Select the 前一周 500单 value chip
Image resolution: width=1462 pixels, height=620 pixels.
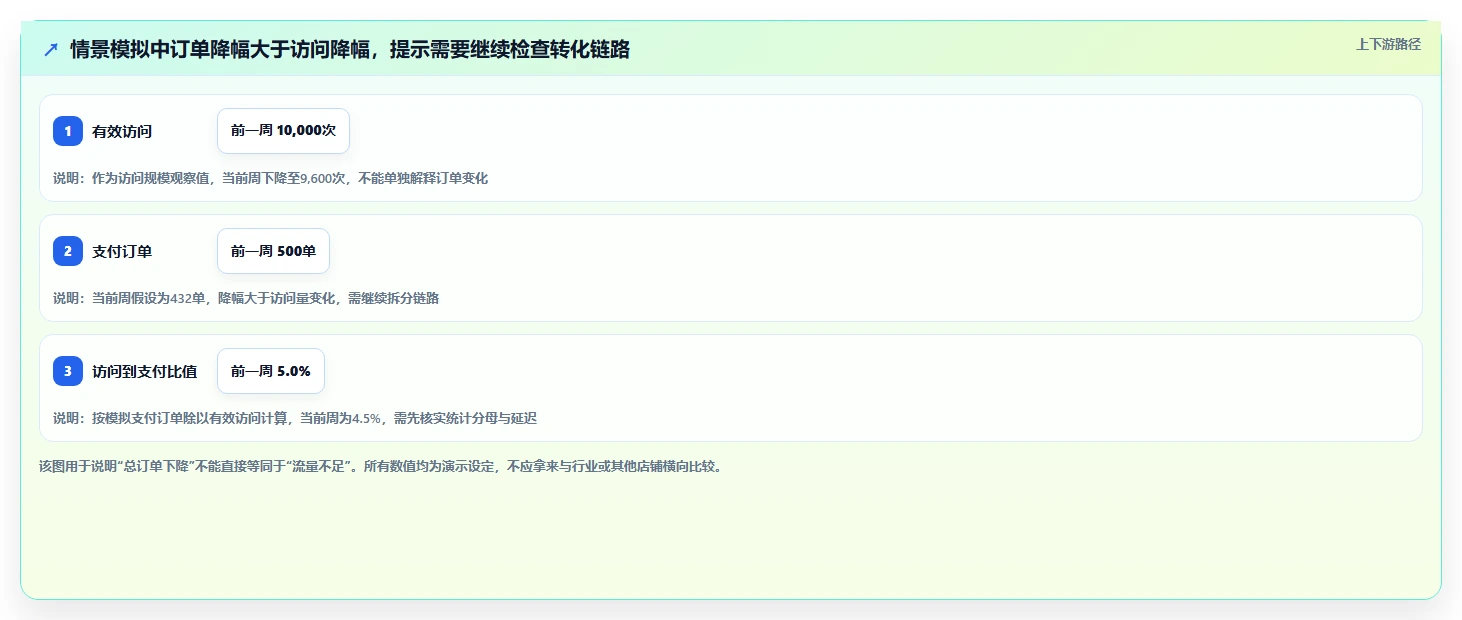tap(273, 251)
